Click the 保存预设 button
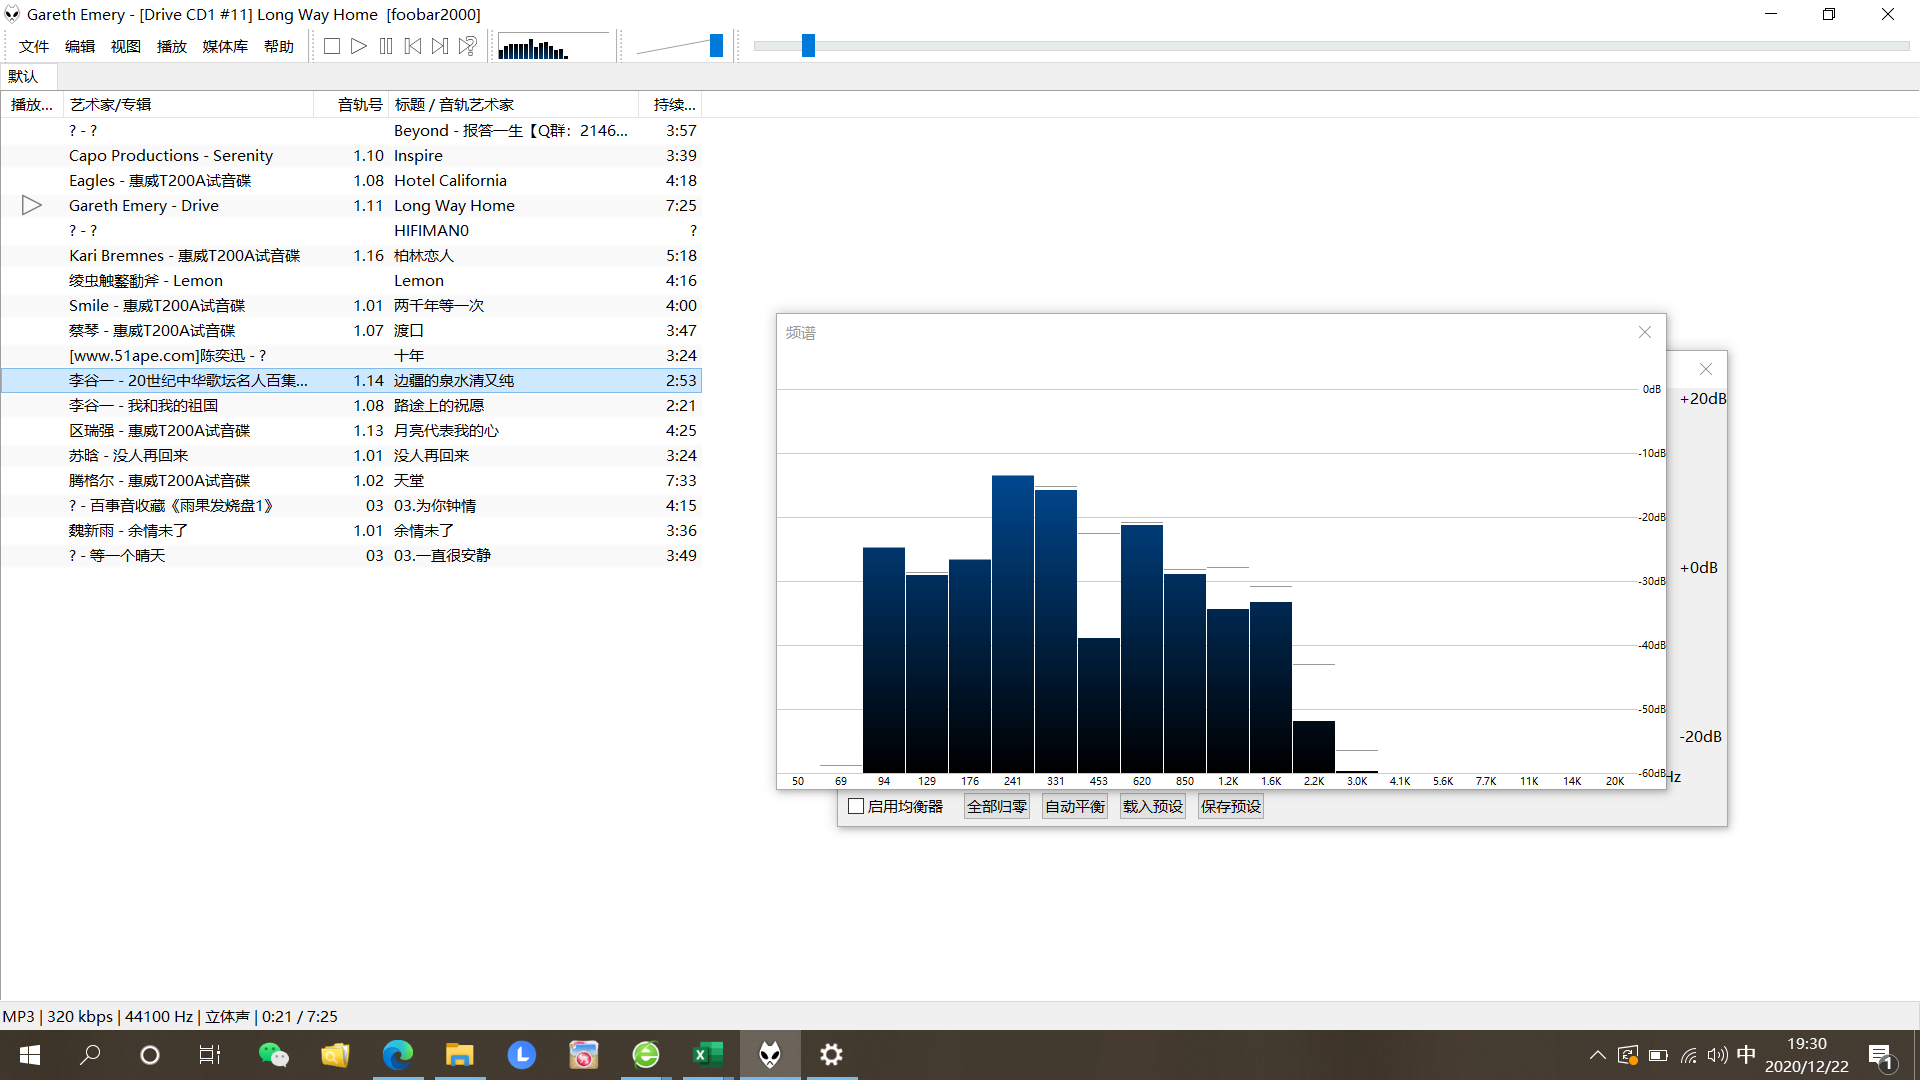The height and width of the screenshot is (1080, 1920). (1231, 806)
